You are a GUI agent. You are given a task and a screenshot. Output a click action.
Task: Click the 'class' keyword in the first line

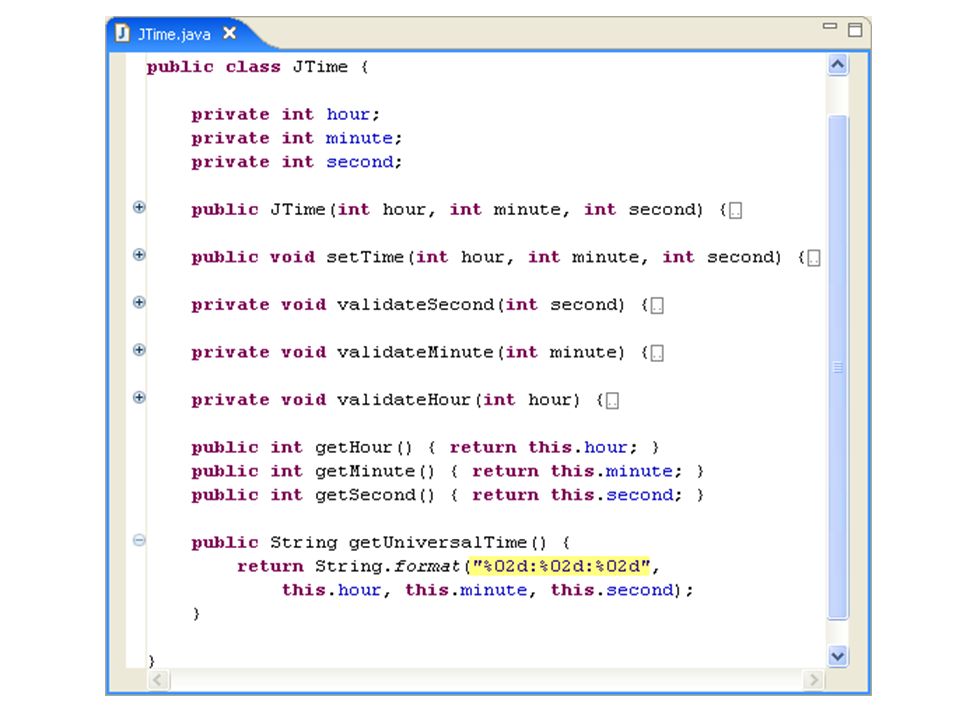click(253, 66)
